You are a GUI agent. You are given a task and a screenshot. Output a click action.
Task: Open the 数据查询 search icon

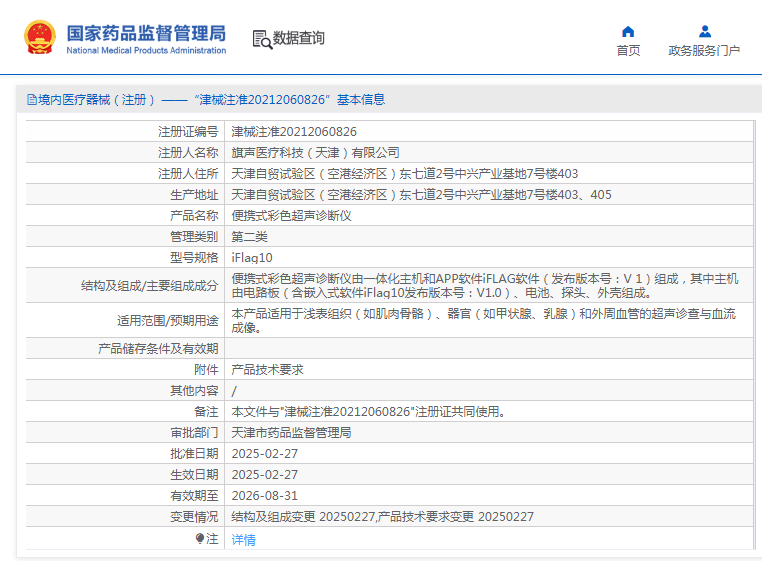262,39
